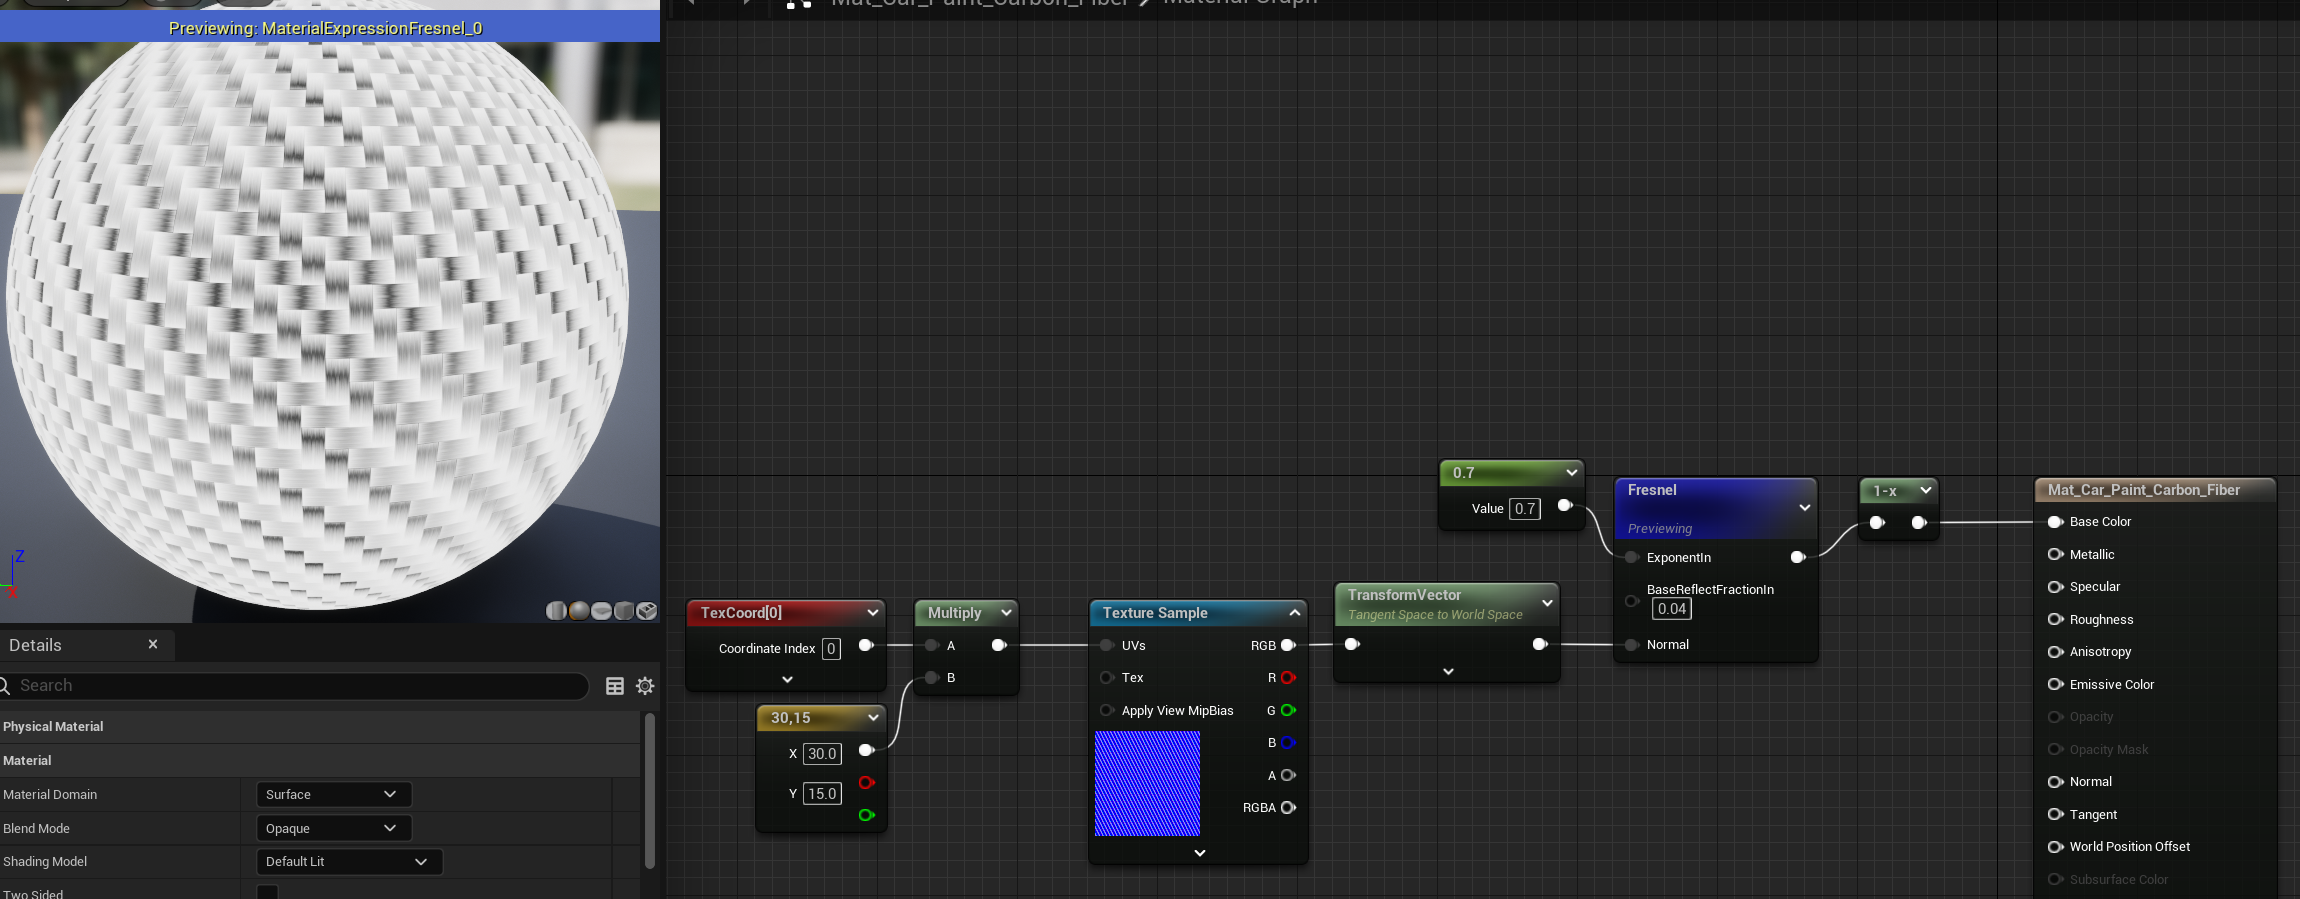The height and width of the screenshot is (899, 2300).
Task: Edit the X 30.0 value field
Action: point(822,754)
